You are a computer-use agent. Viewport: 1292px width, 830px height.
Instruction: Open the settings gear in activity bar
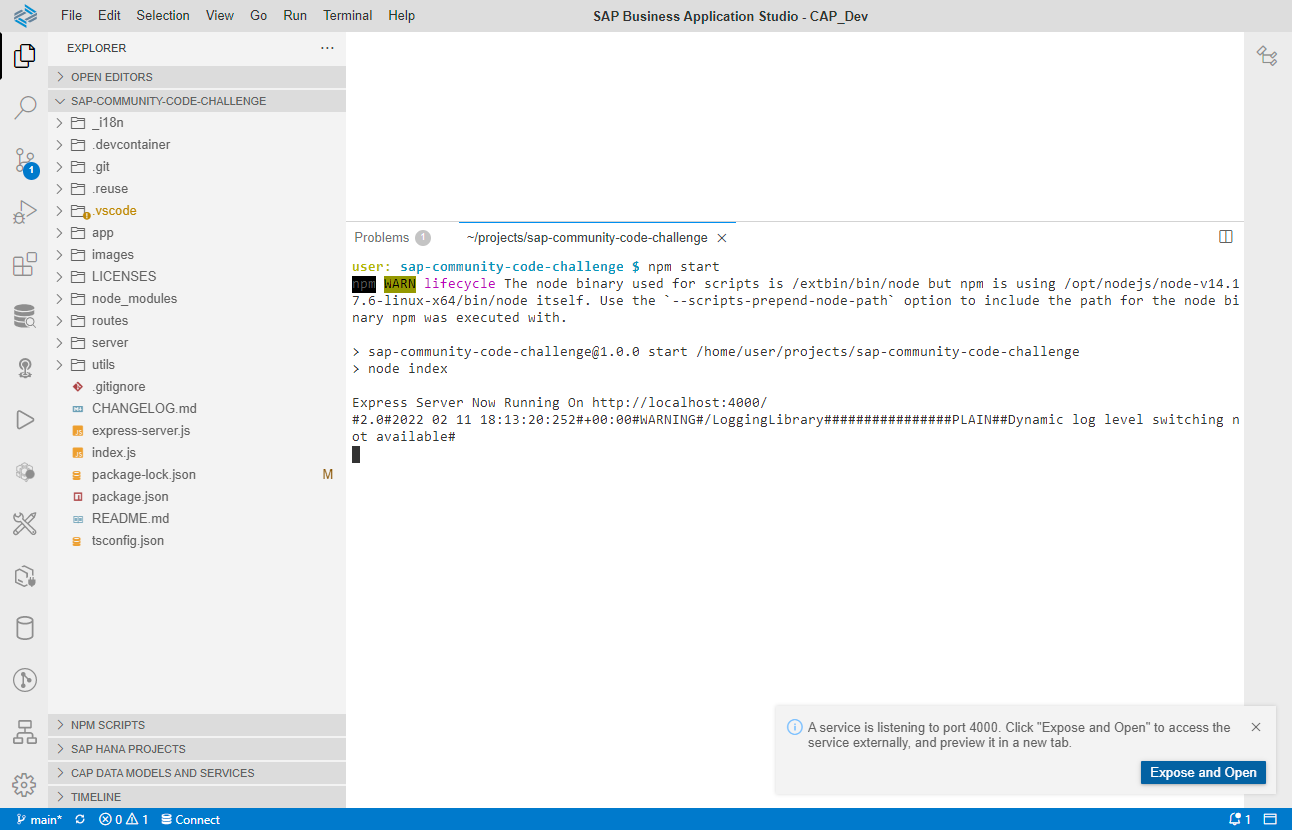[x=25, y=784]
